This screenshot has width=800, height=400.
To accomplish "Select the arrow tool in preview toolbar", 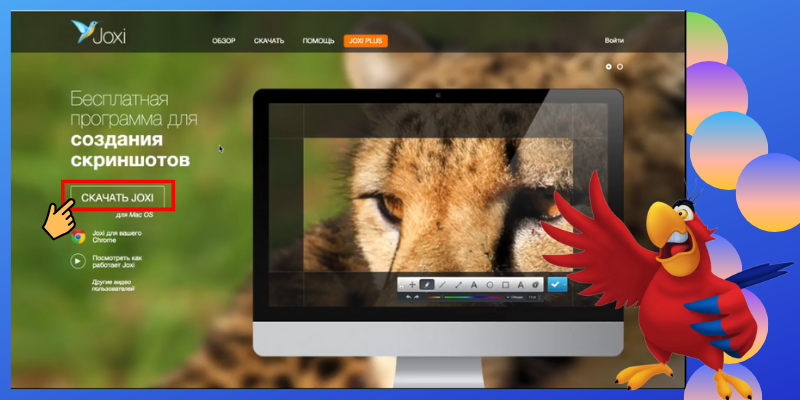I will pyautogui.click(x=458, y=285).
